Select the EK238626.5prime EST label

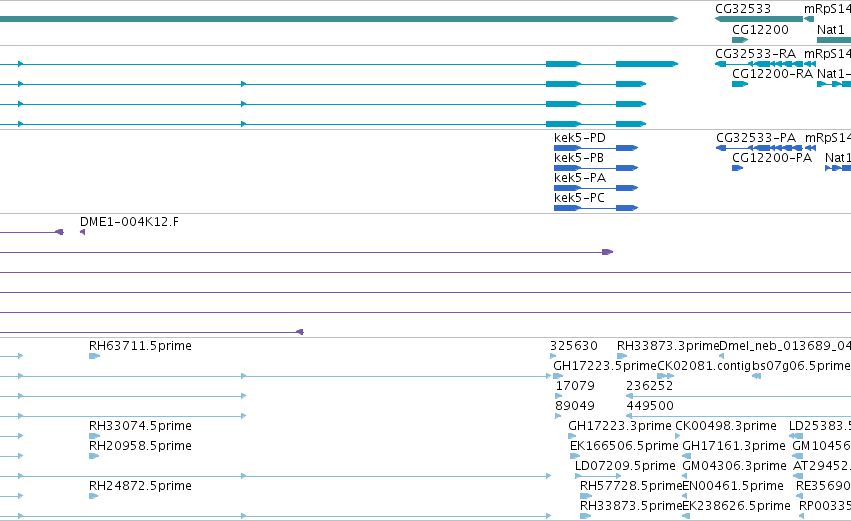pyautogui.click(x=736, y=506)
